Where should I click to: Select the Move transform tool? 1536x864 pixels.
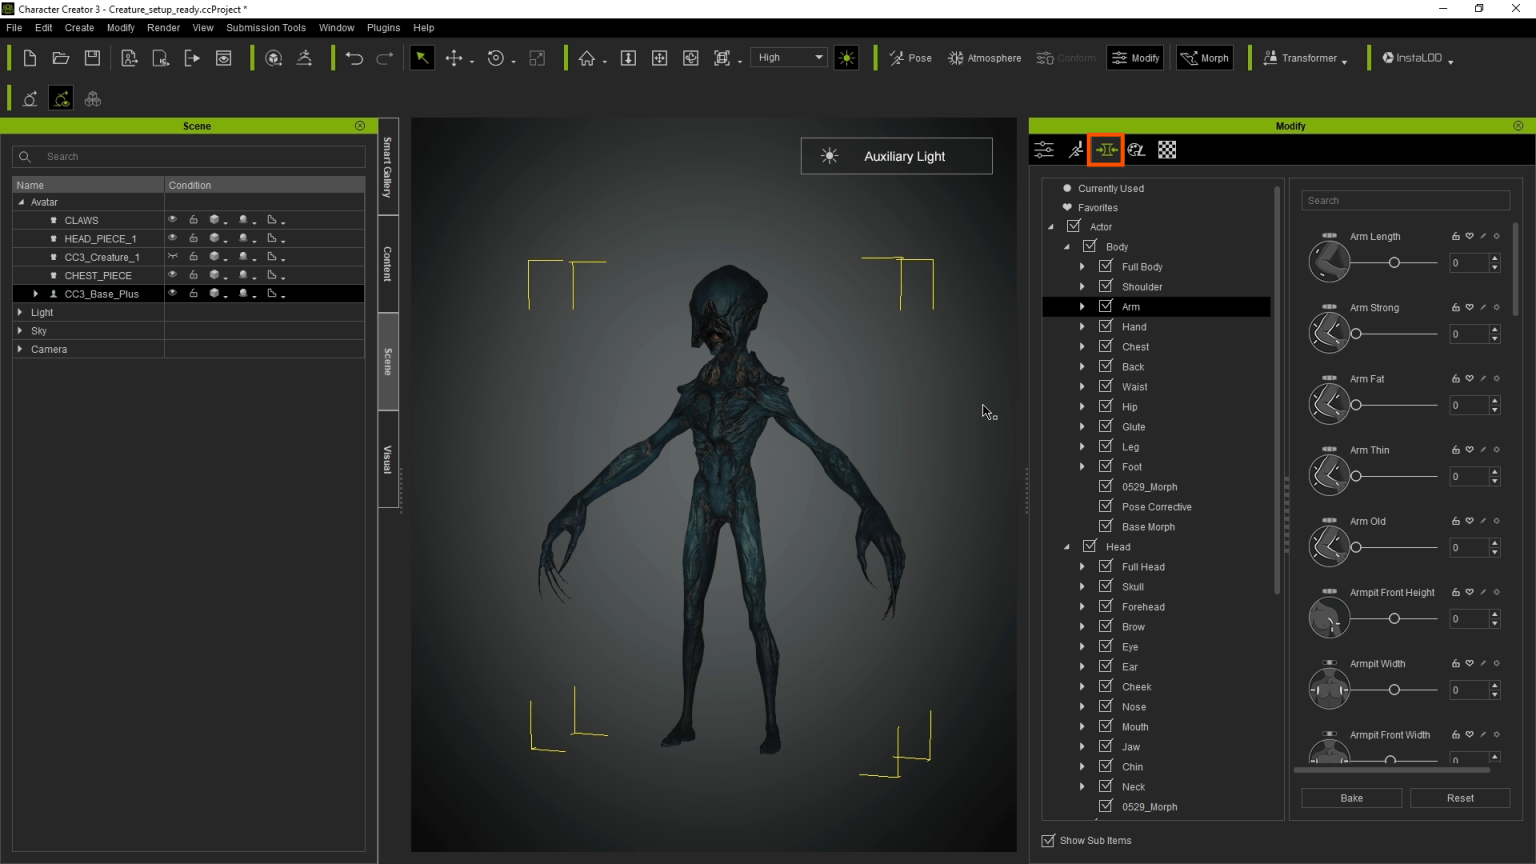[x=454, y=58]
